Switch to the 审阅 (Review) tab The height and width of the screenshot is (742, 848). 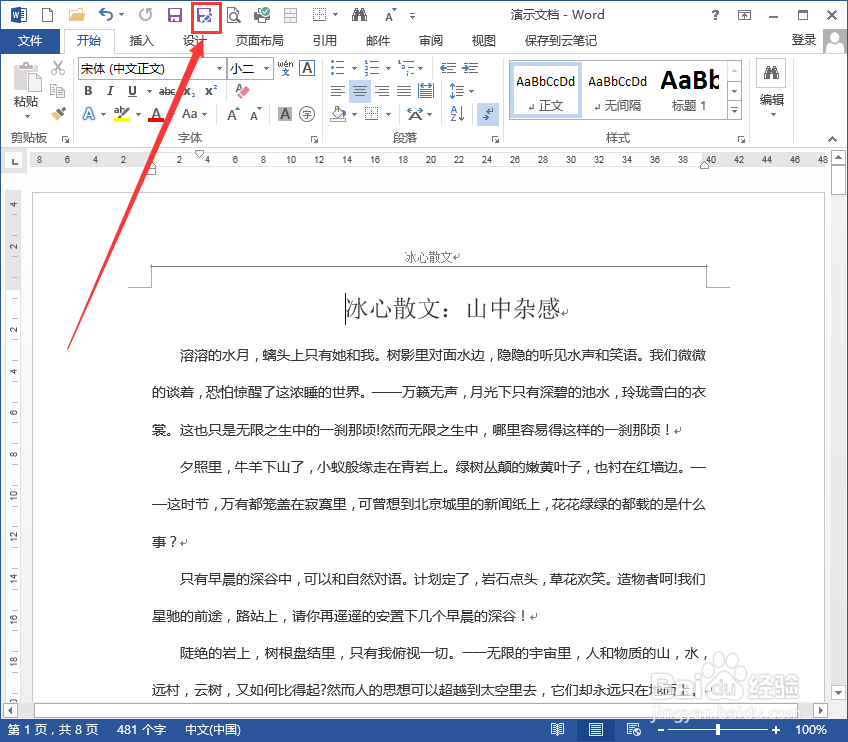430,41
